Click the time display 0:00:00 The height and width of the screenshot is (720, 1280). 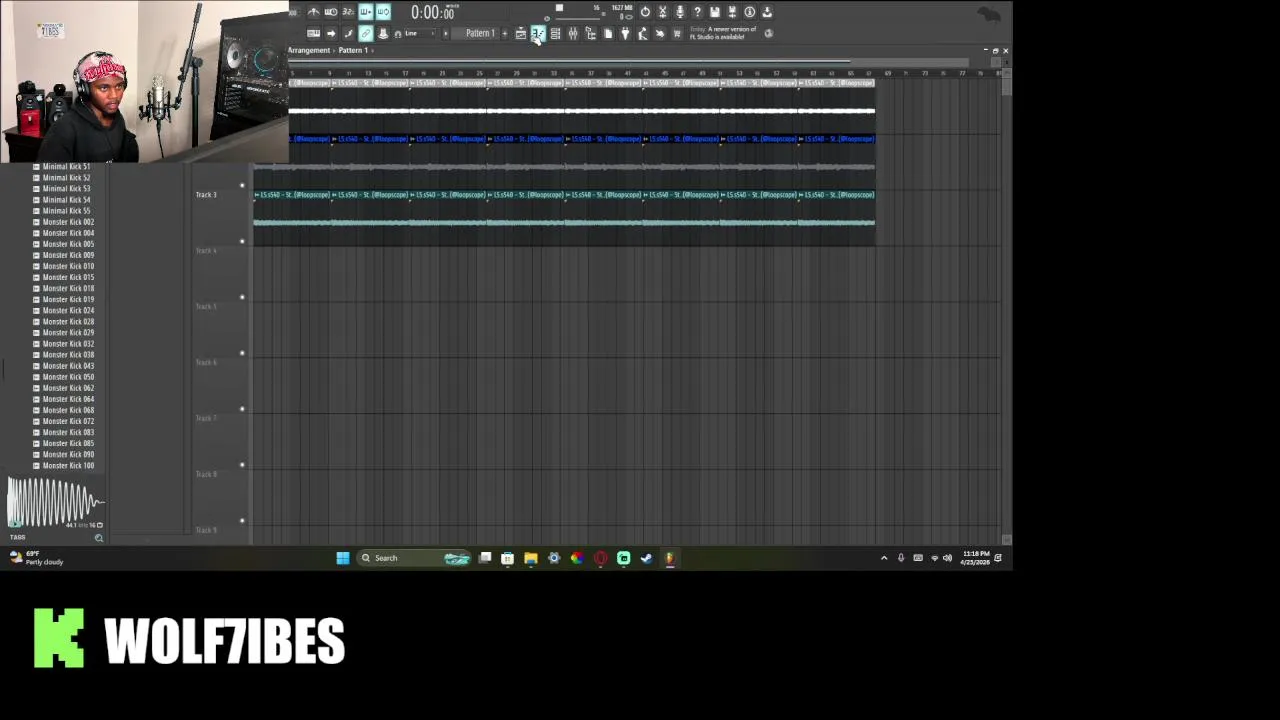click(x=433, y=12)
